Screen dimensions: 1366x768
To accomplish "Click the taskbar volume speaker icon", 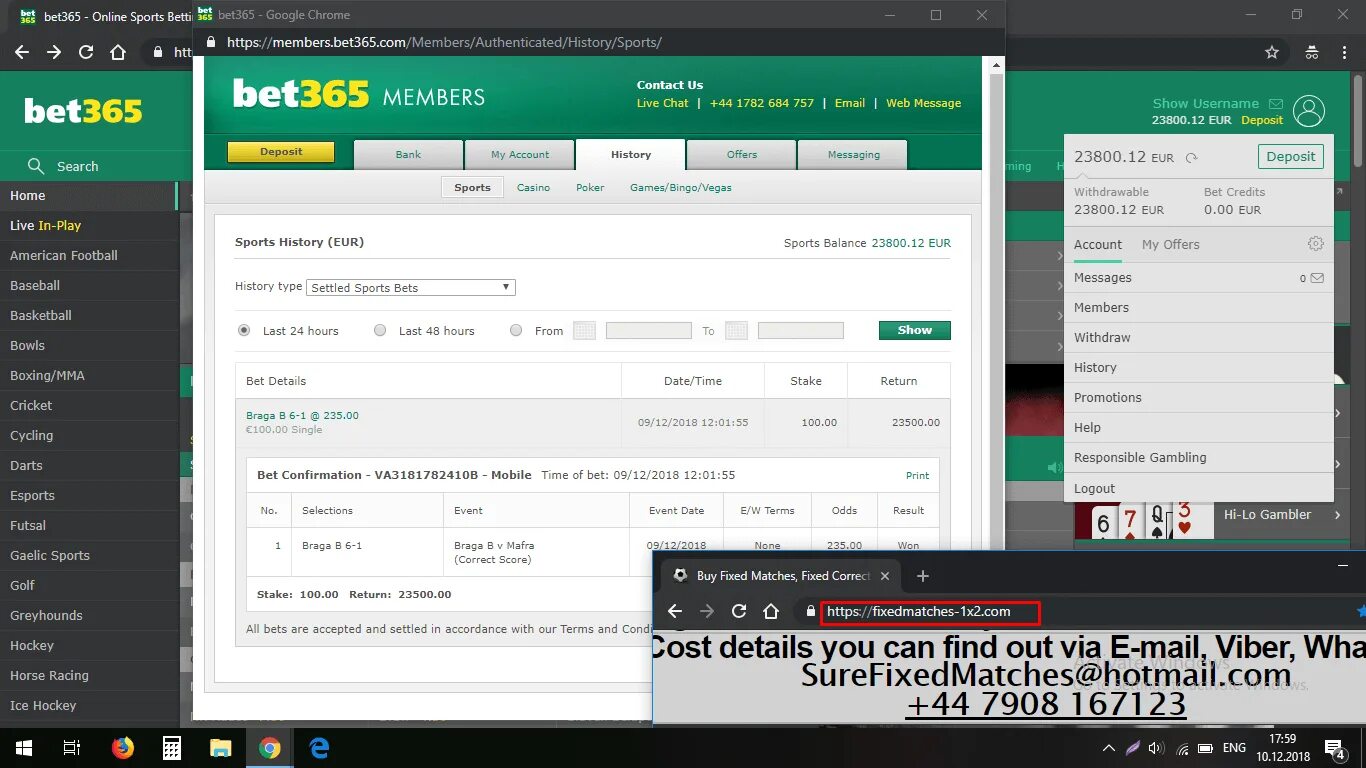I will tap(1157, 748).
